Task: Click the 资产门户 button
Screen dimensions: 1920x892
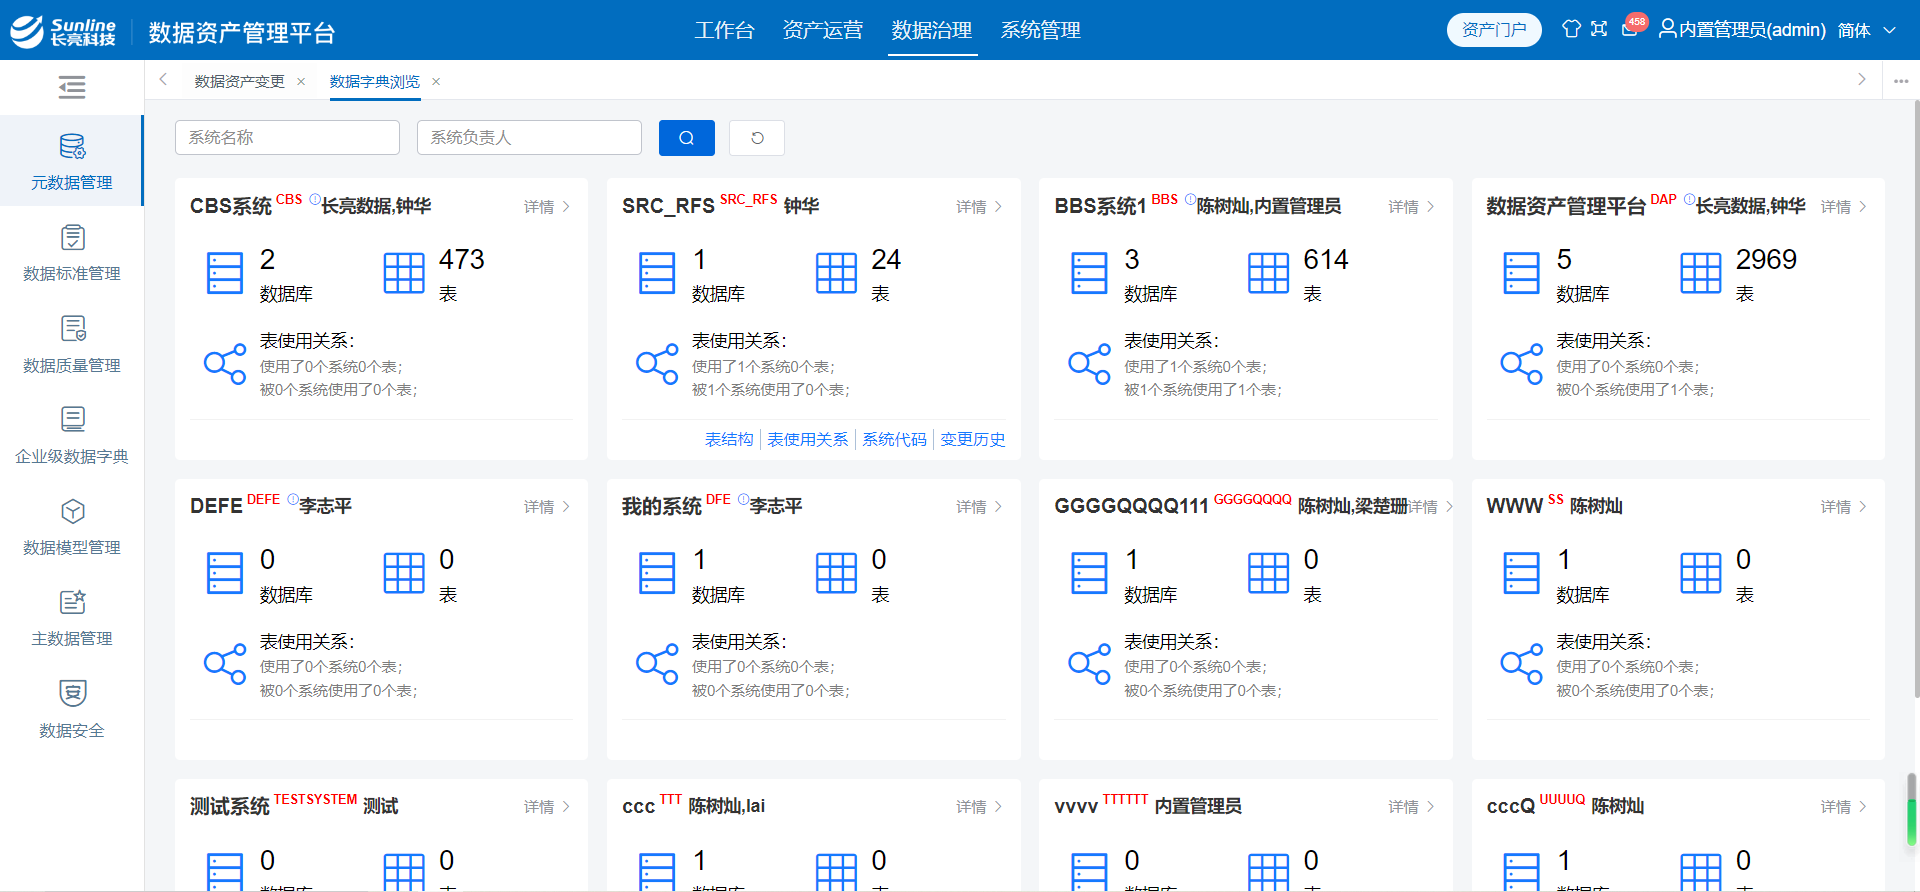Action: click(x=1494, y=30)
